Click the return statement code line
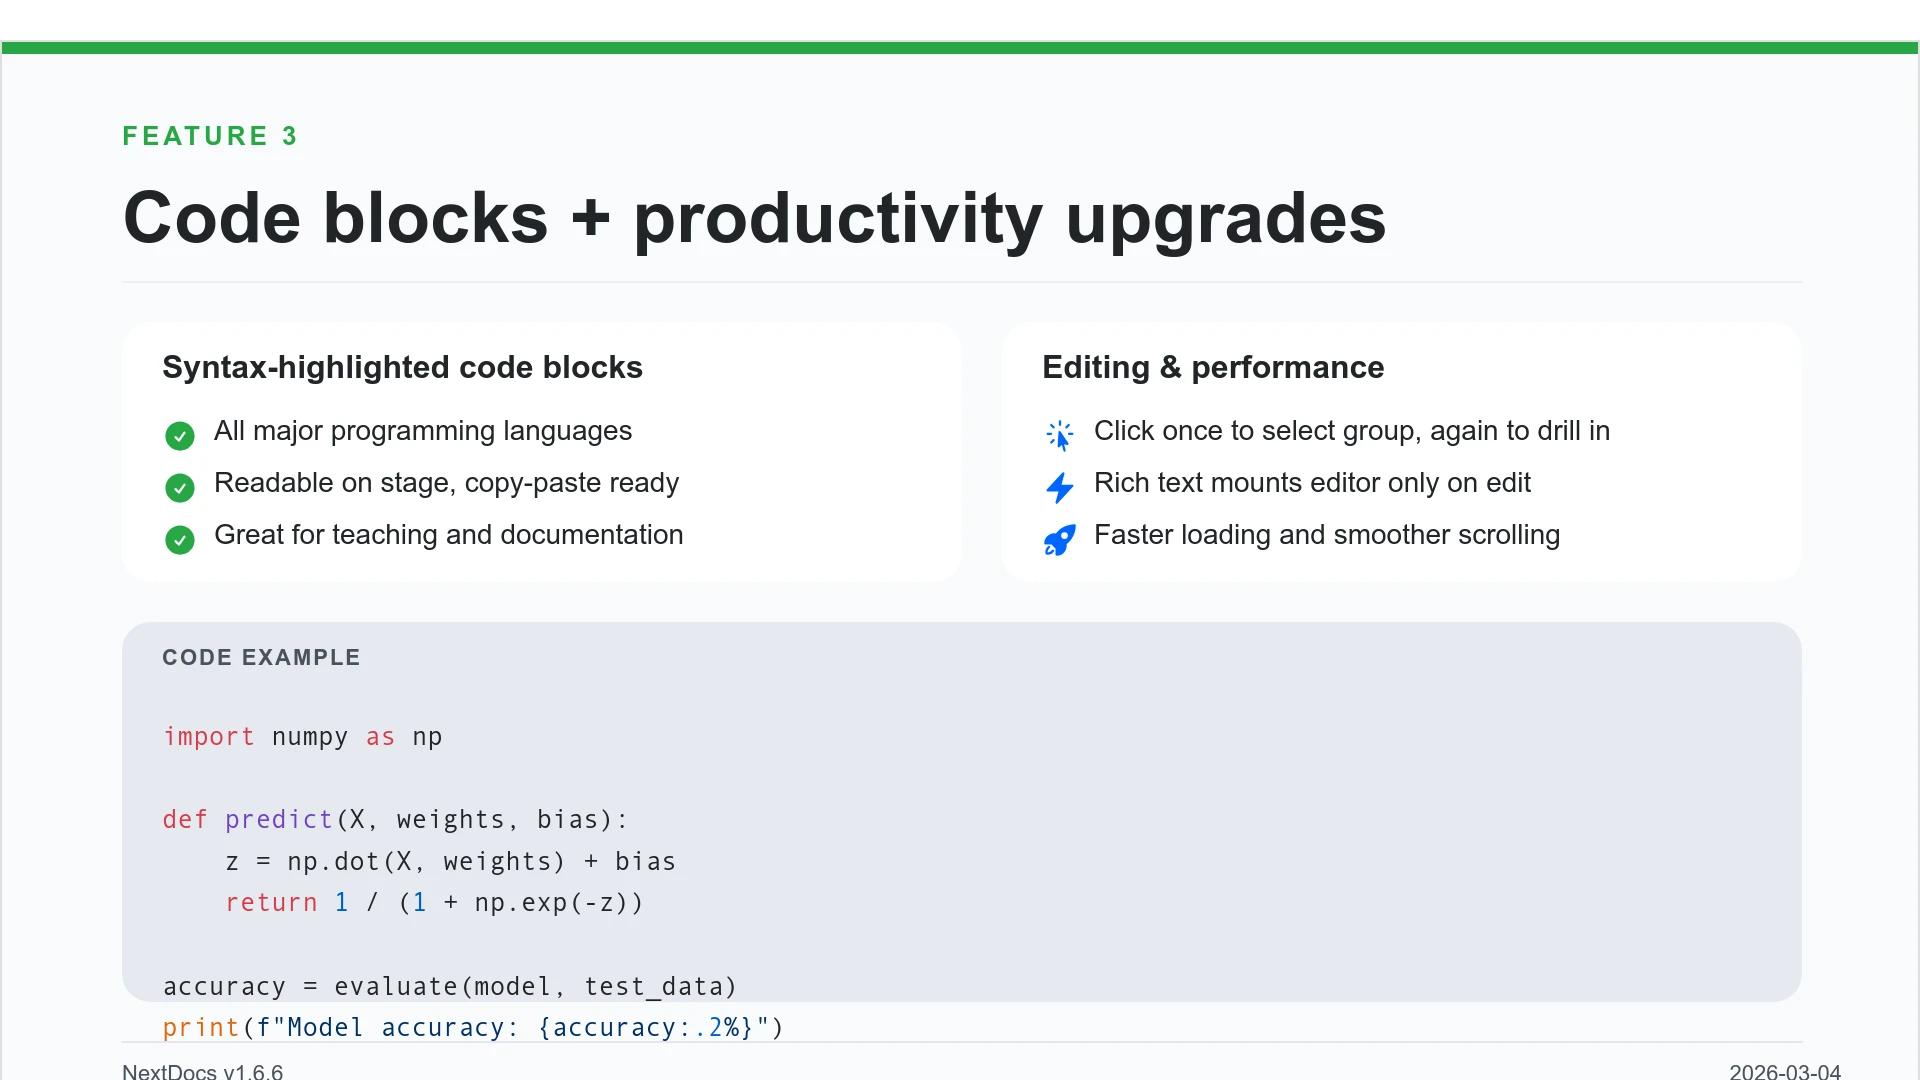 (434, 903)
